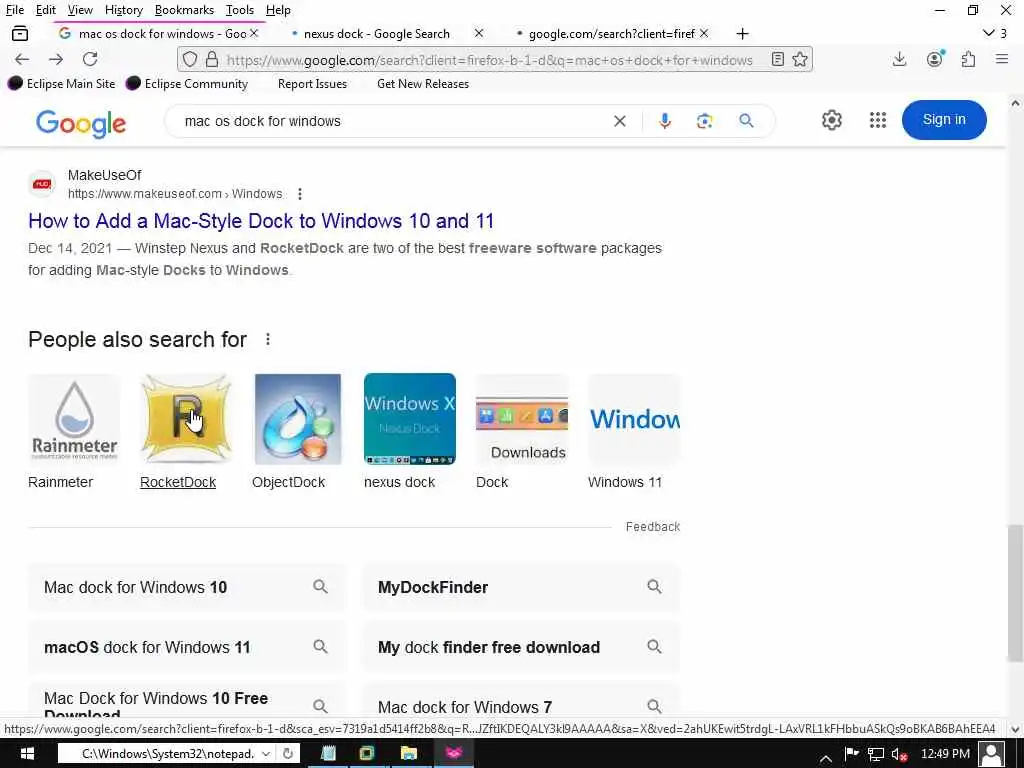Viewport: 1024px width, 768px height.
Task: Open the more options dots beside MakeUseOf URL
Action: [300, 194]
